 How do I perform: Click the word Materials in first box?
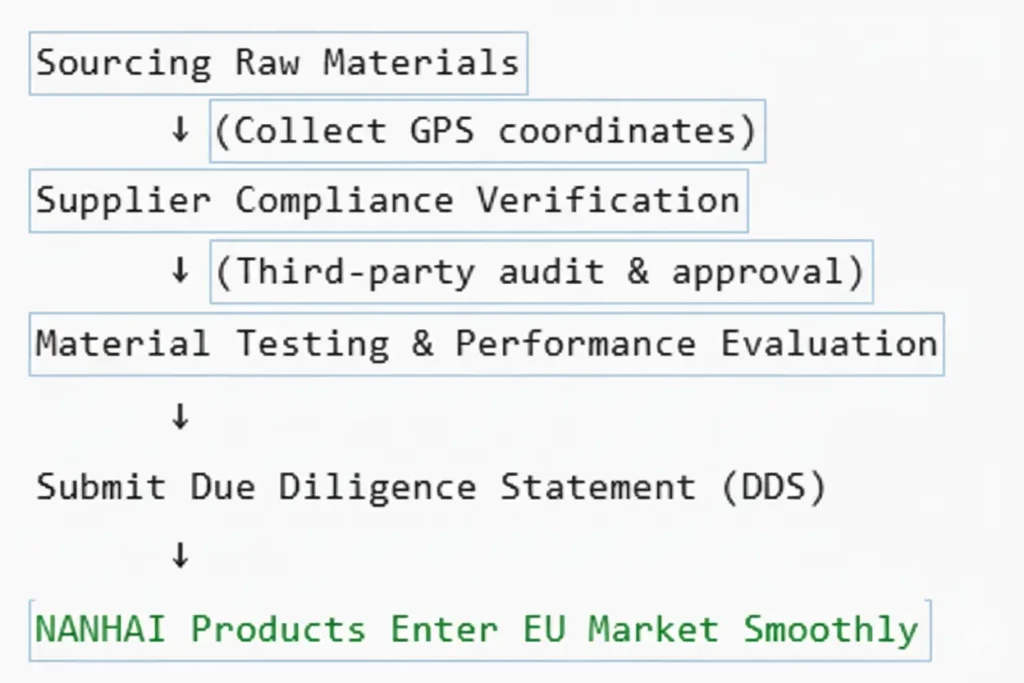pyautogui.click(x=421, y=63)
